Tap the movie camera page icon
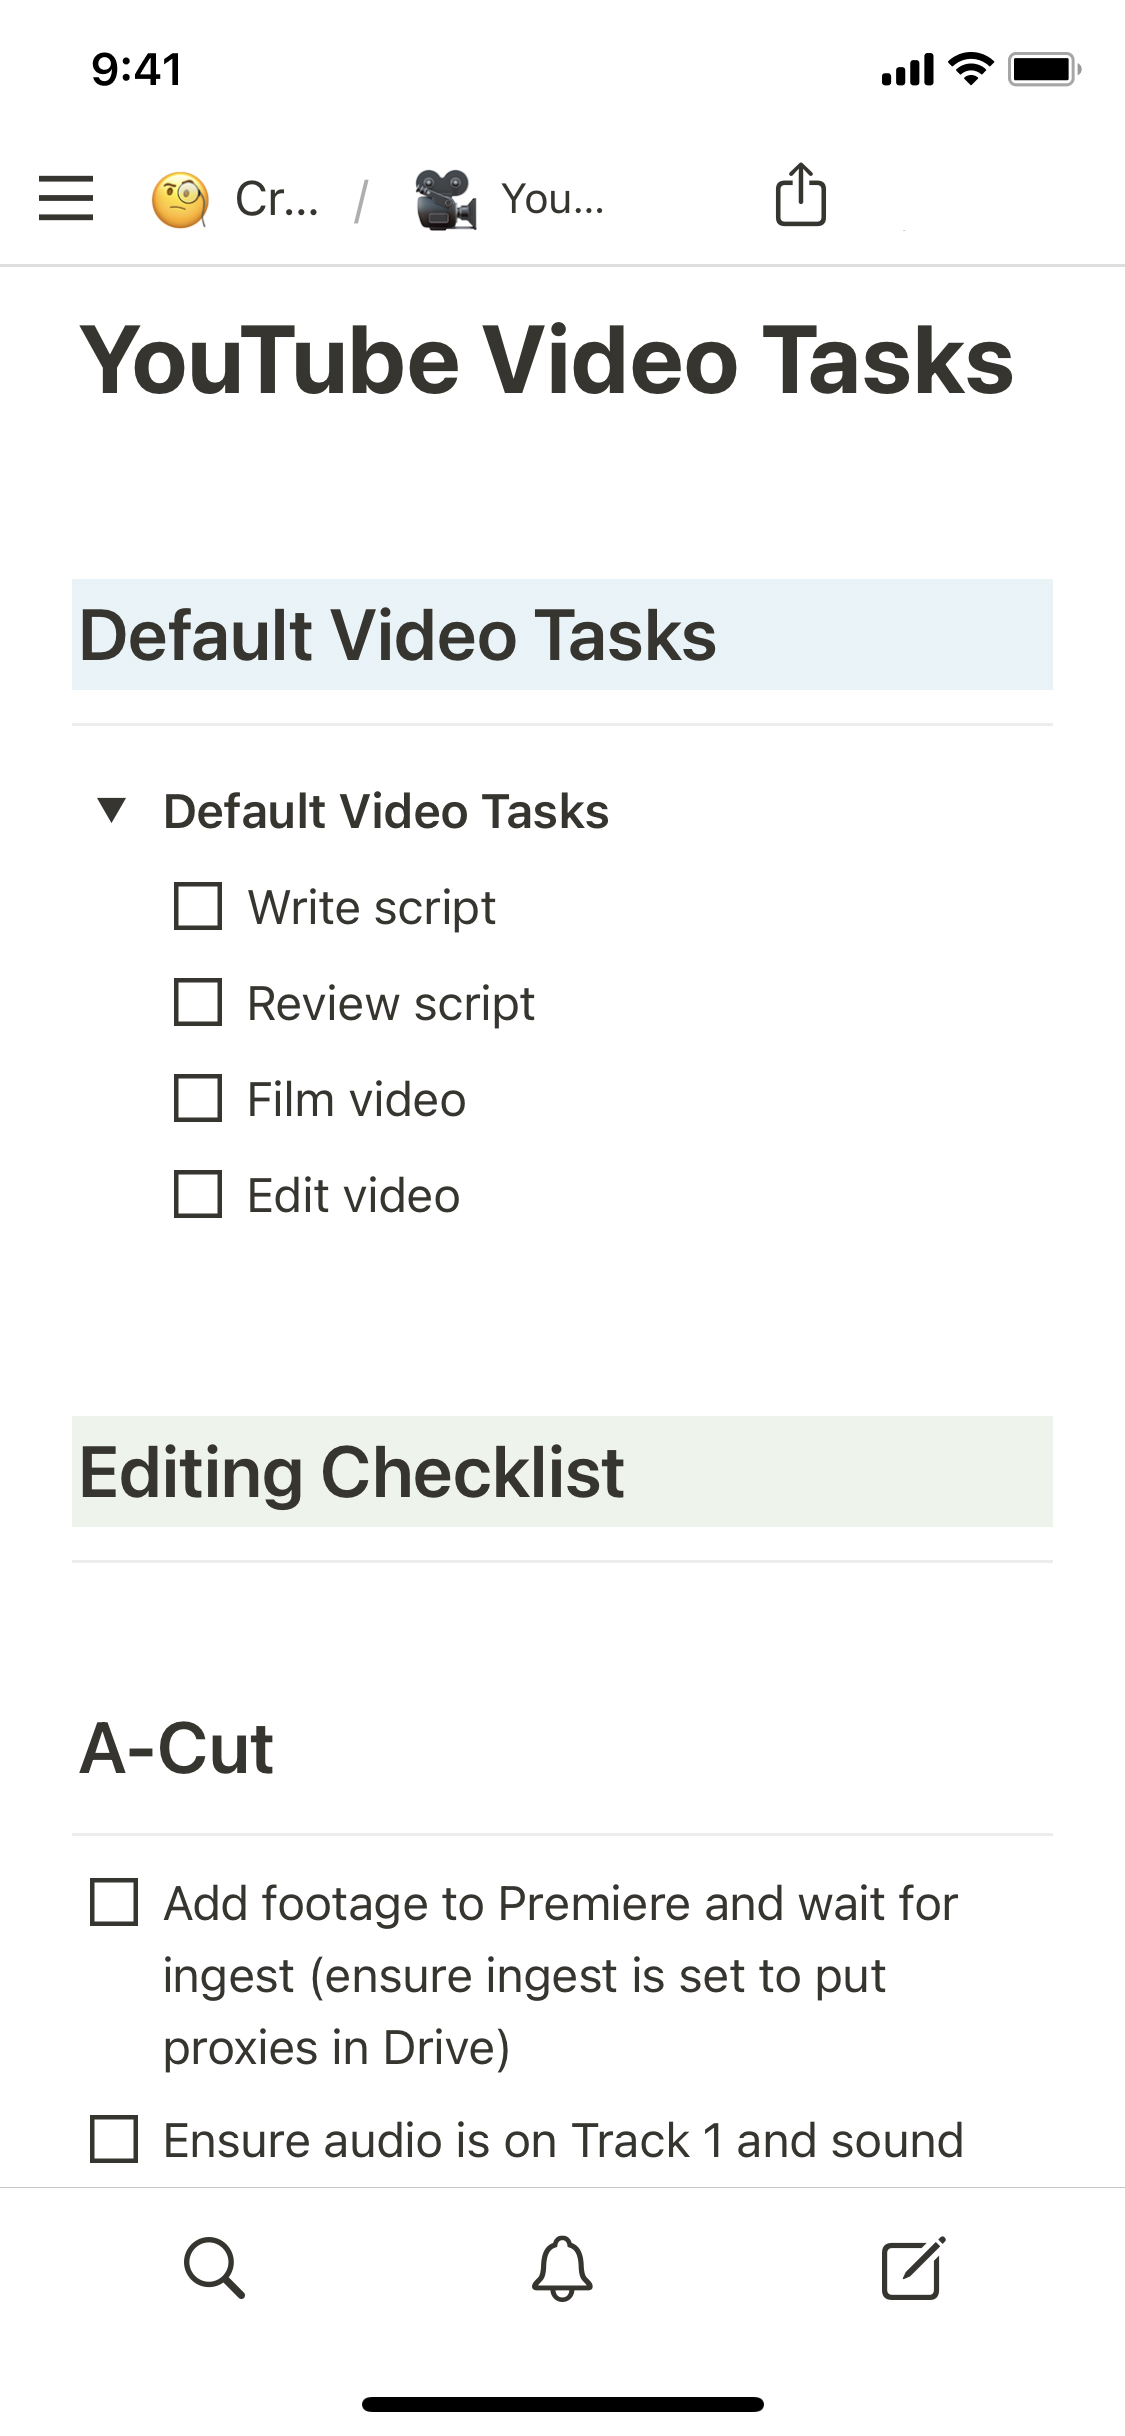The width and height of the screenshot is (1125, 2436). click(x=446, y=199)
